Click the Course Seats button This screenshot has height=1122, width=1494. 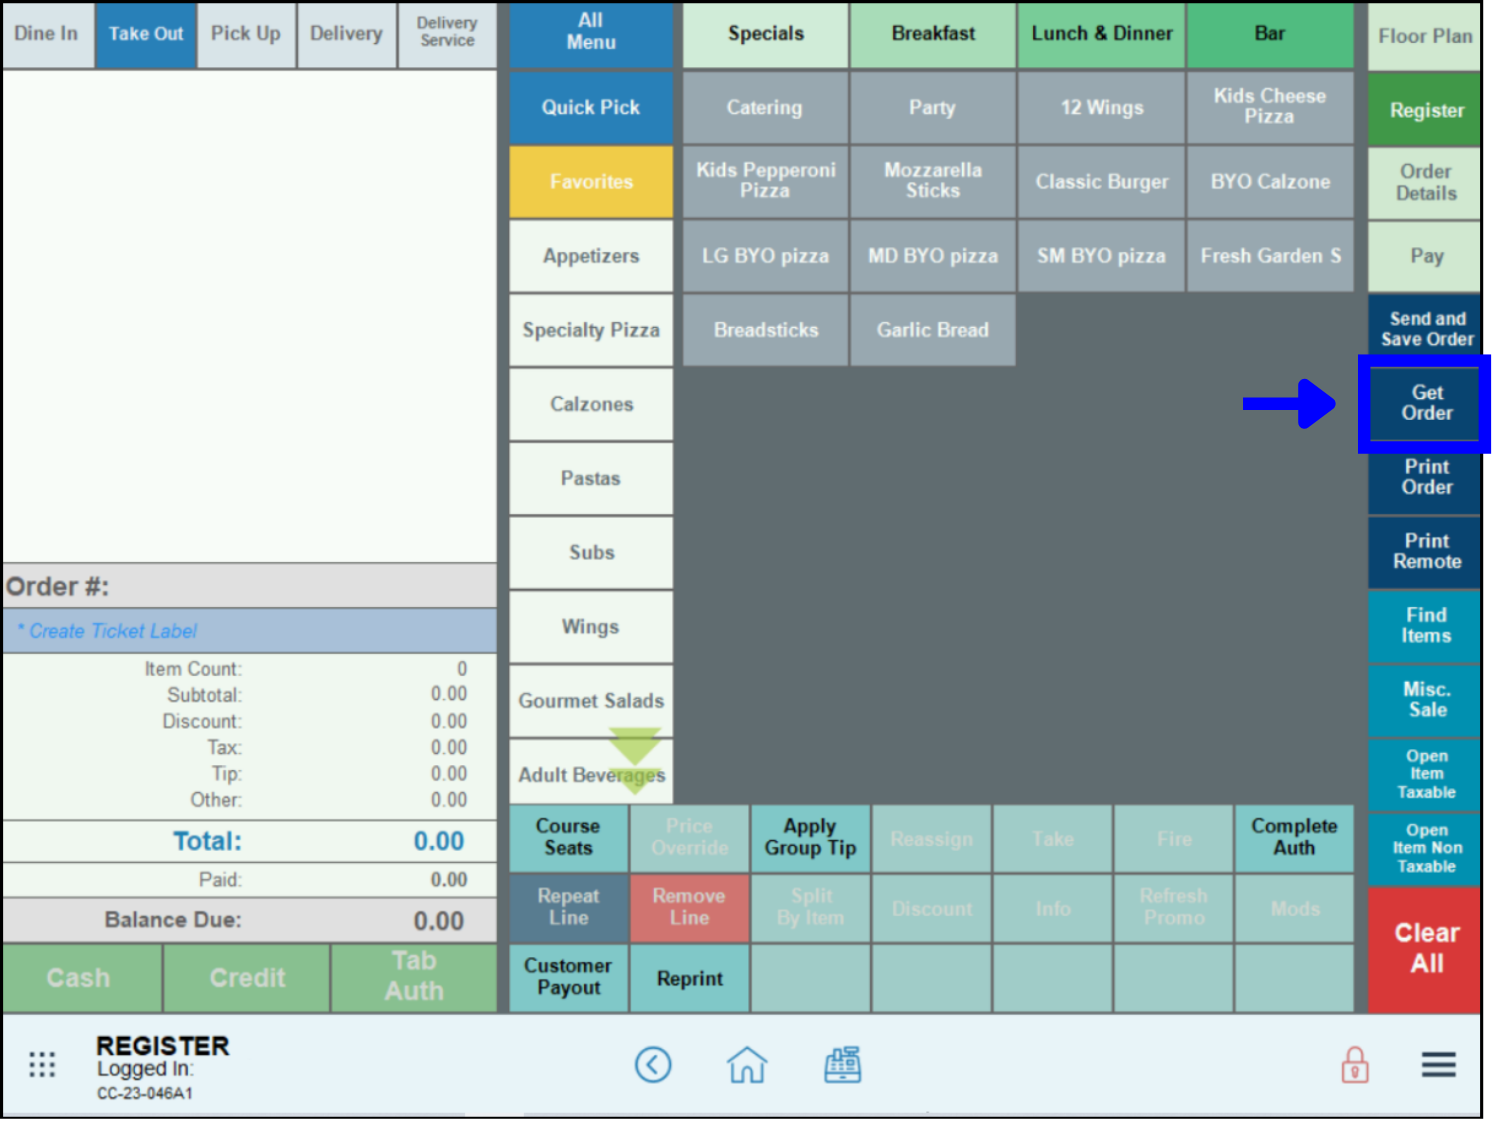click(x=568, y=838)
